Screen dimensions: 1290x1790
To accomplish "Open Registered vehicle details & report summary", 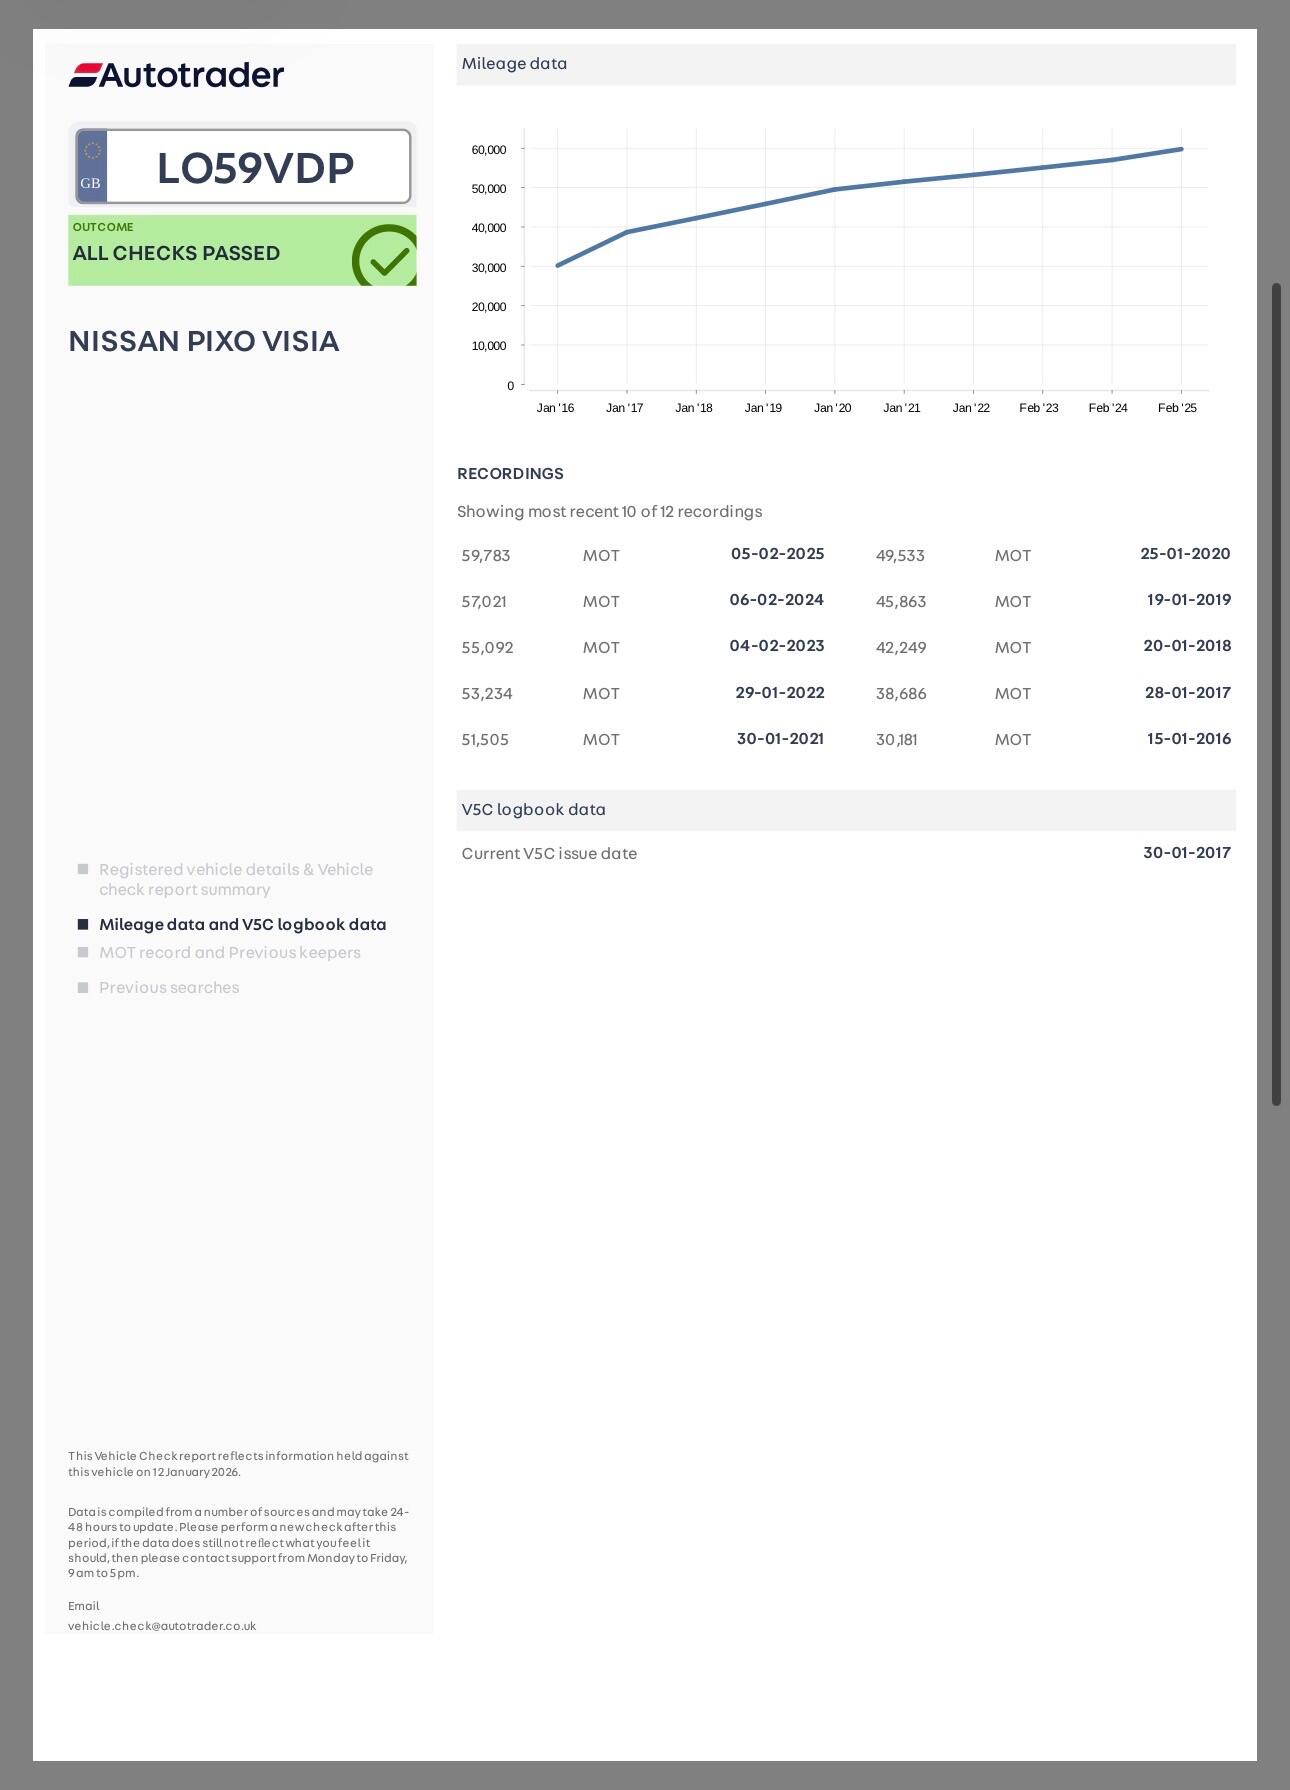I will pyautogui.click(x=235, y=879).
